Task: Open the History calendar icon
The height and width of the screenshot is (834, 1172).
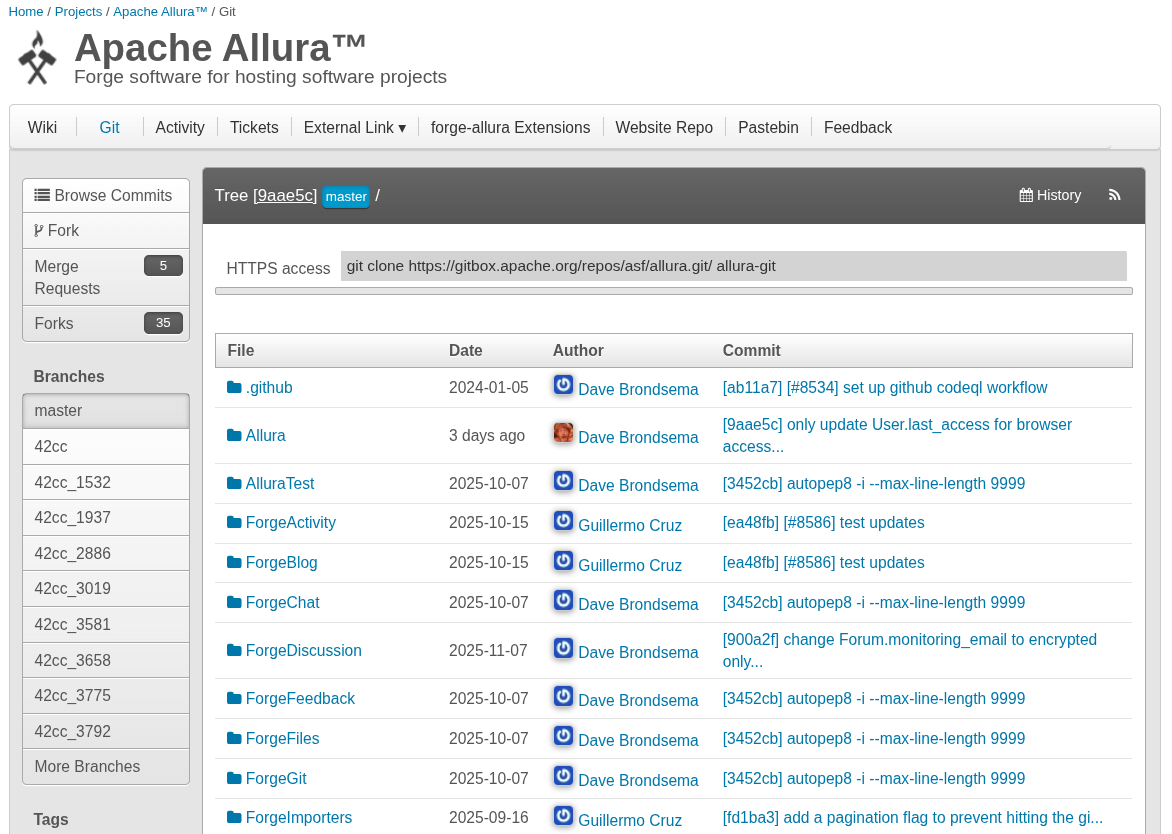Action: tap(1024, 195)
